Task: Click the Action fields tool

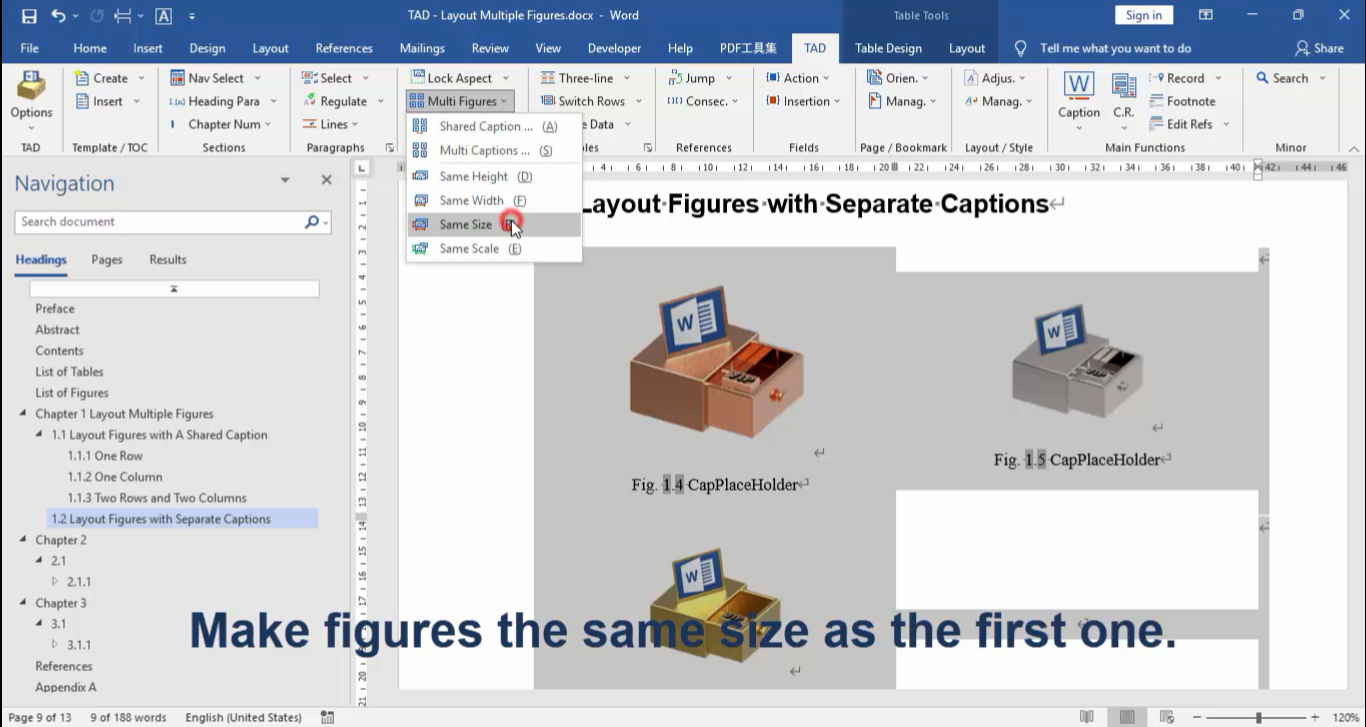Action: (x=800, y=78)
